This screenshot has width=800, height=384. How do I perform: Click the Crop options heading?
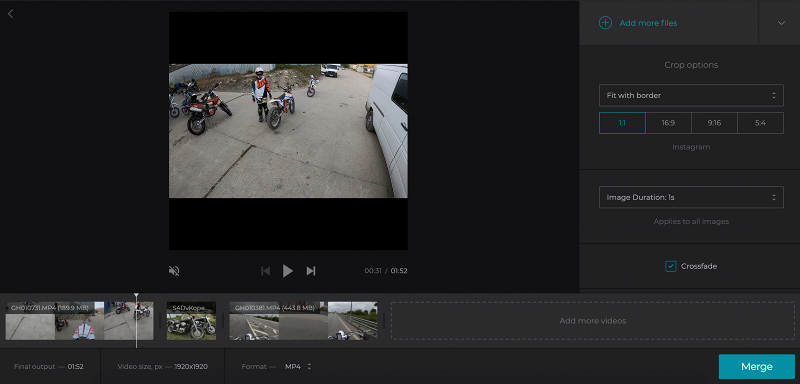tap(691, 65)
